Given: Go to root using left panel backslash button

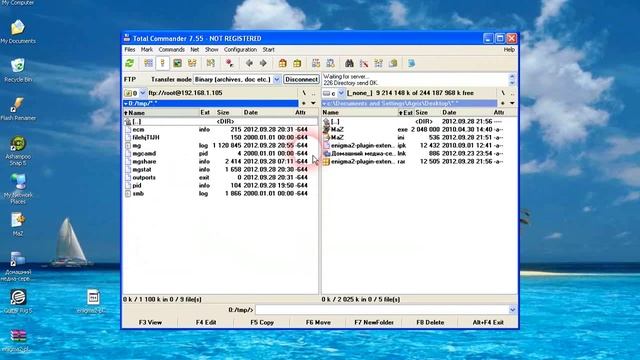Looking at the screenshot, I should 304,93.
